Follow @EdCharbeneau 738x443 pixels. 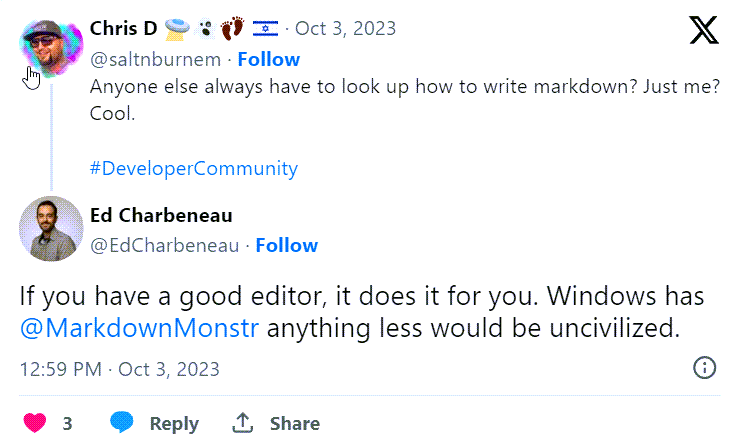287,245
